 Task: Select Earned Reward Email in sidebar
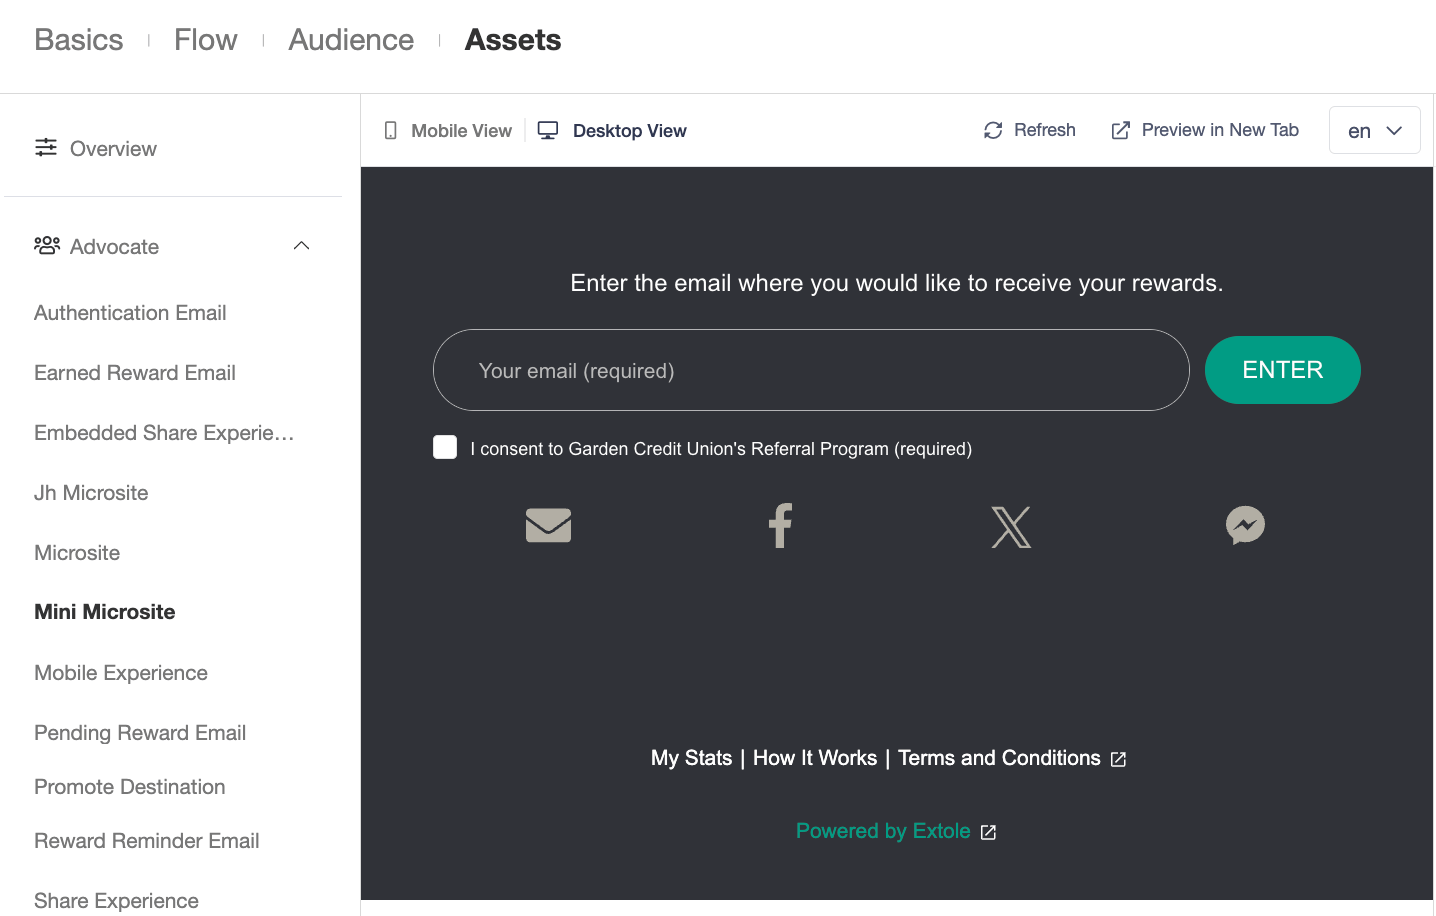pyautogui.click(x=135, y=373)
